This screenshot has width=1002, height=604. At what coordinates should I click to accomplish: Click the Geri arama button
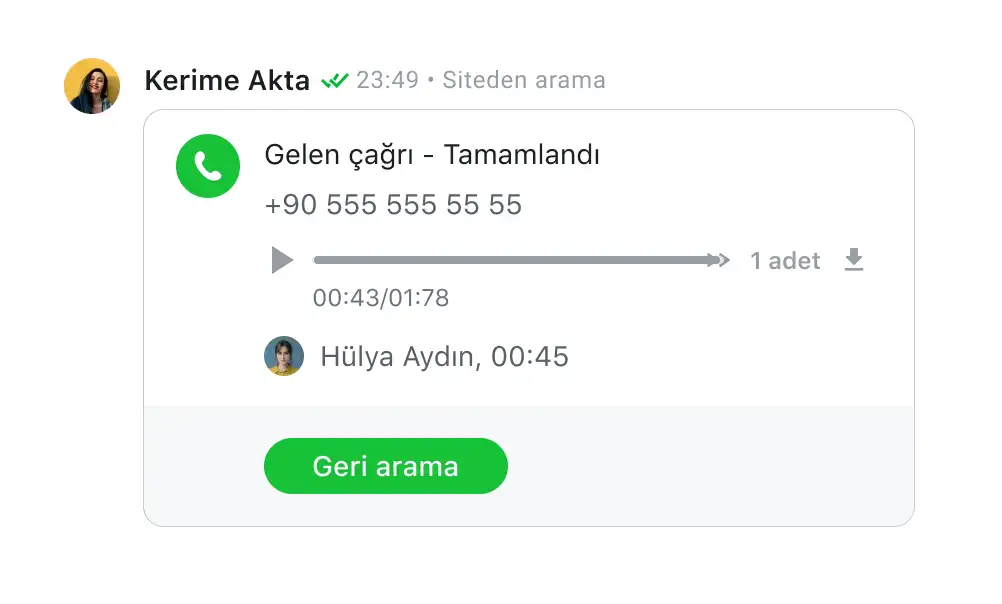(x=385, y=466)
